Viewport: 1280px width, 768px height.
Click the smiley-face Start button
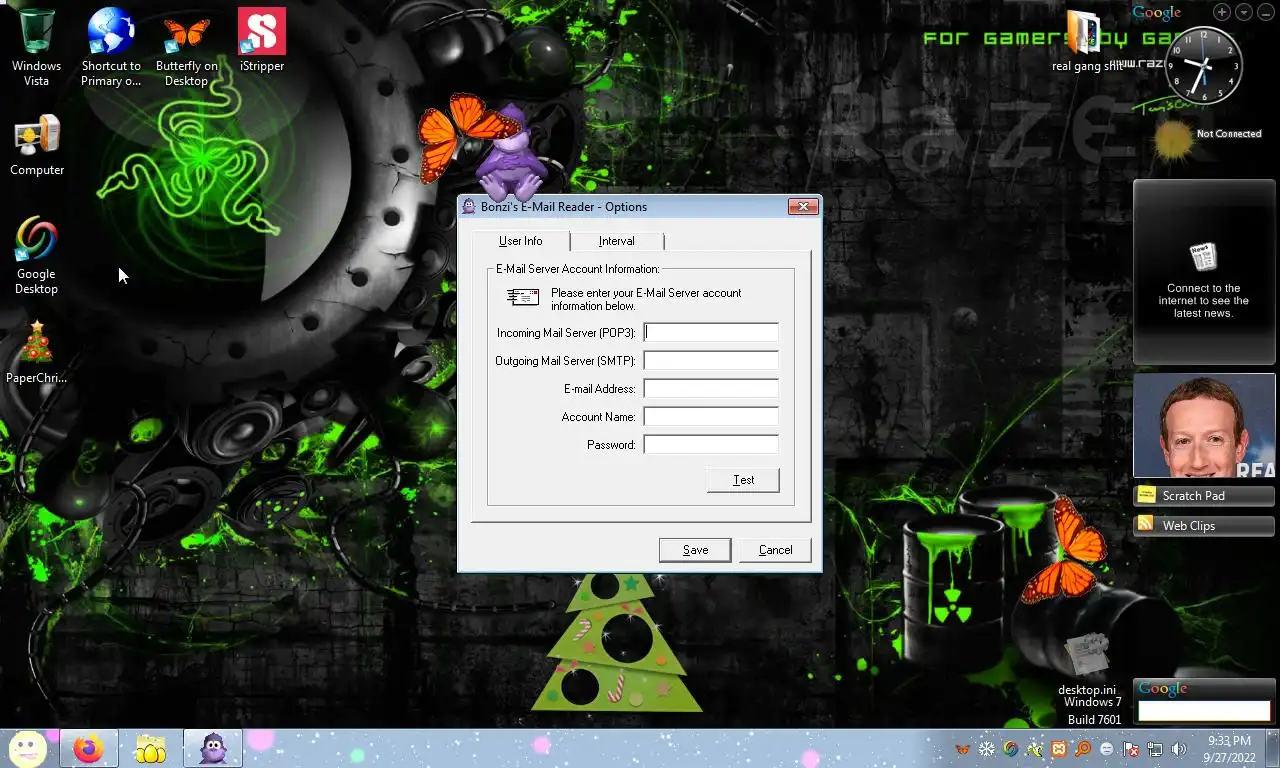(27, 748)
